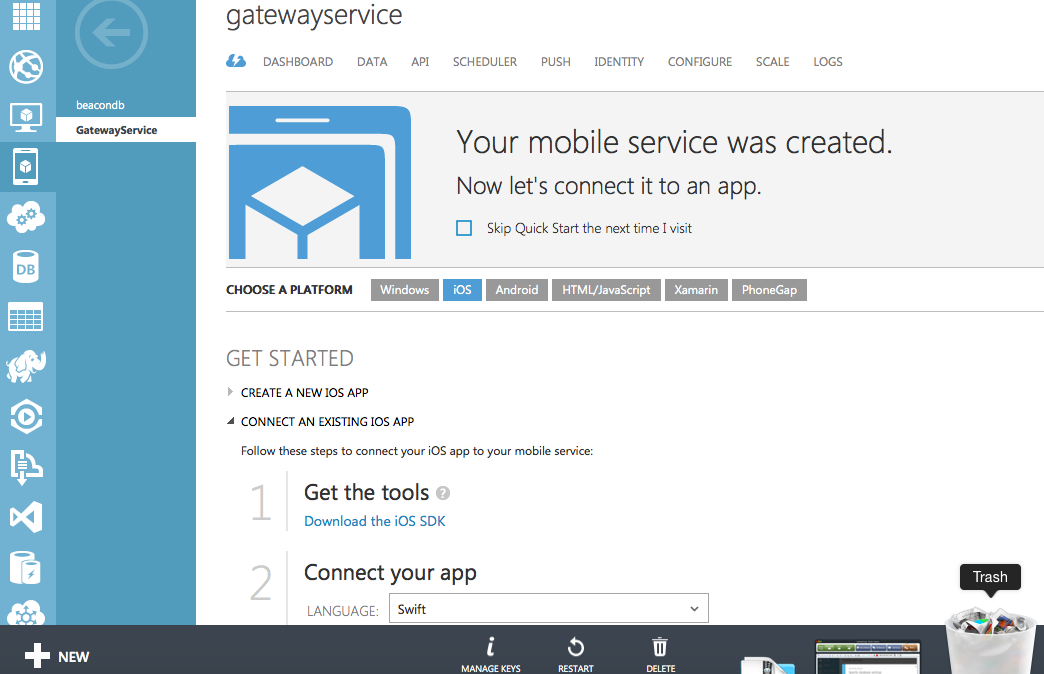Switch platform to Android
1044x674 pixels.
click(516, 289)
